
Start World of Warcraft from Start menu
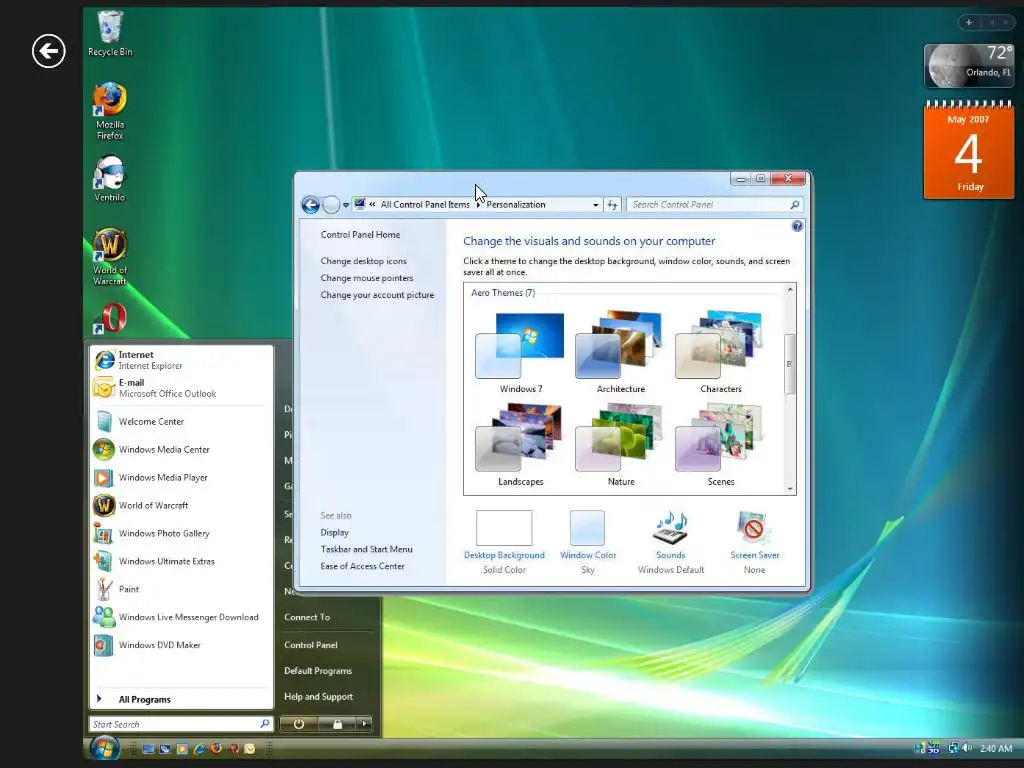[x=182, y=505]
